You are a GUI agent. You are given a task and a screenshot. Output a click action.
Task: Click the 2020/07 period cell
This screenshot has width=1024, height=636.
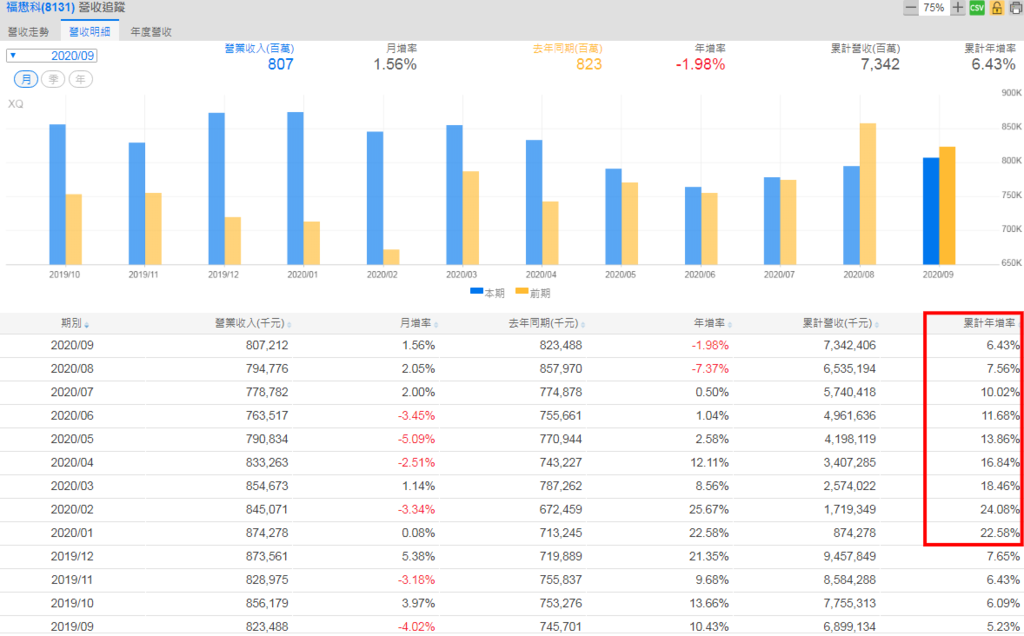coord(72,392)
